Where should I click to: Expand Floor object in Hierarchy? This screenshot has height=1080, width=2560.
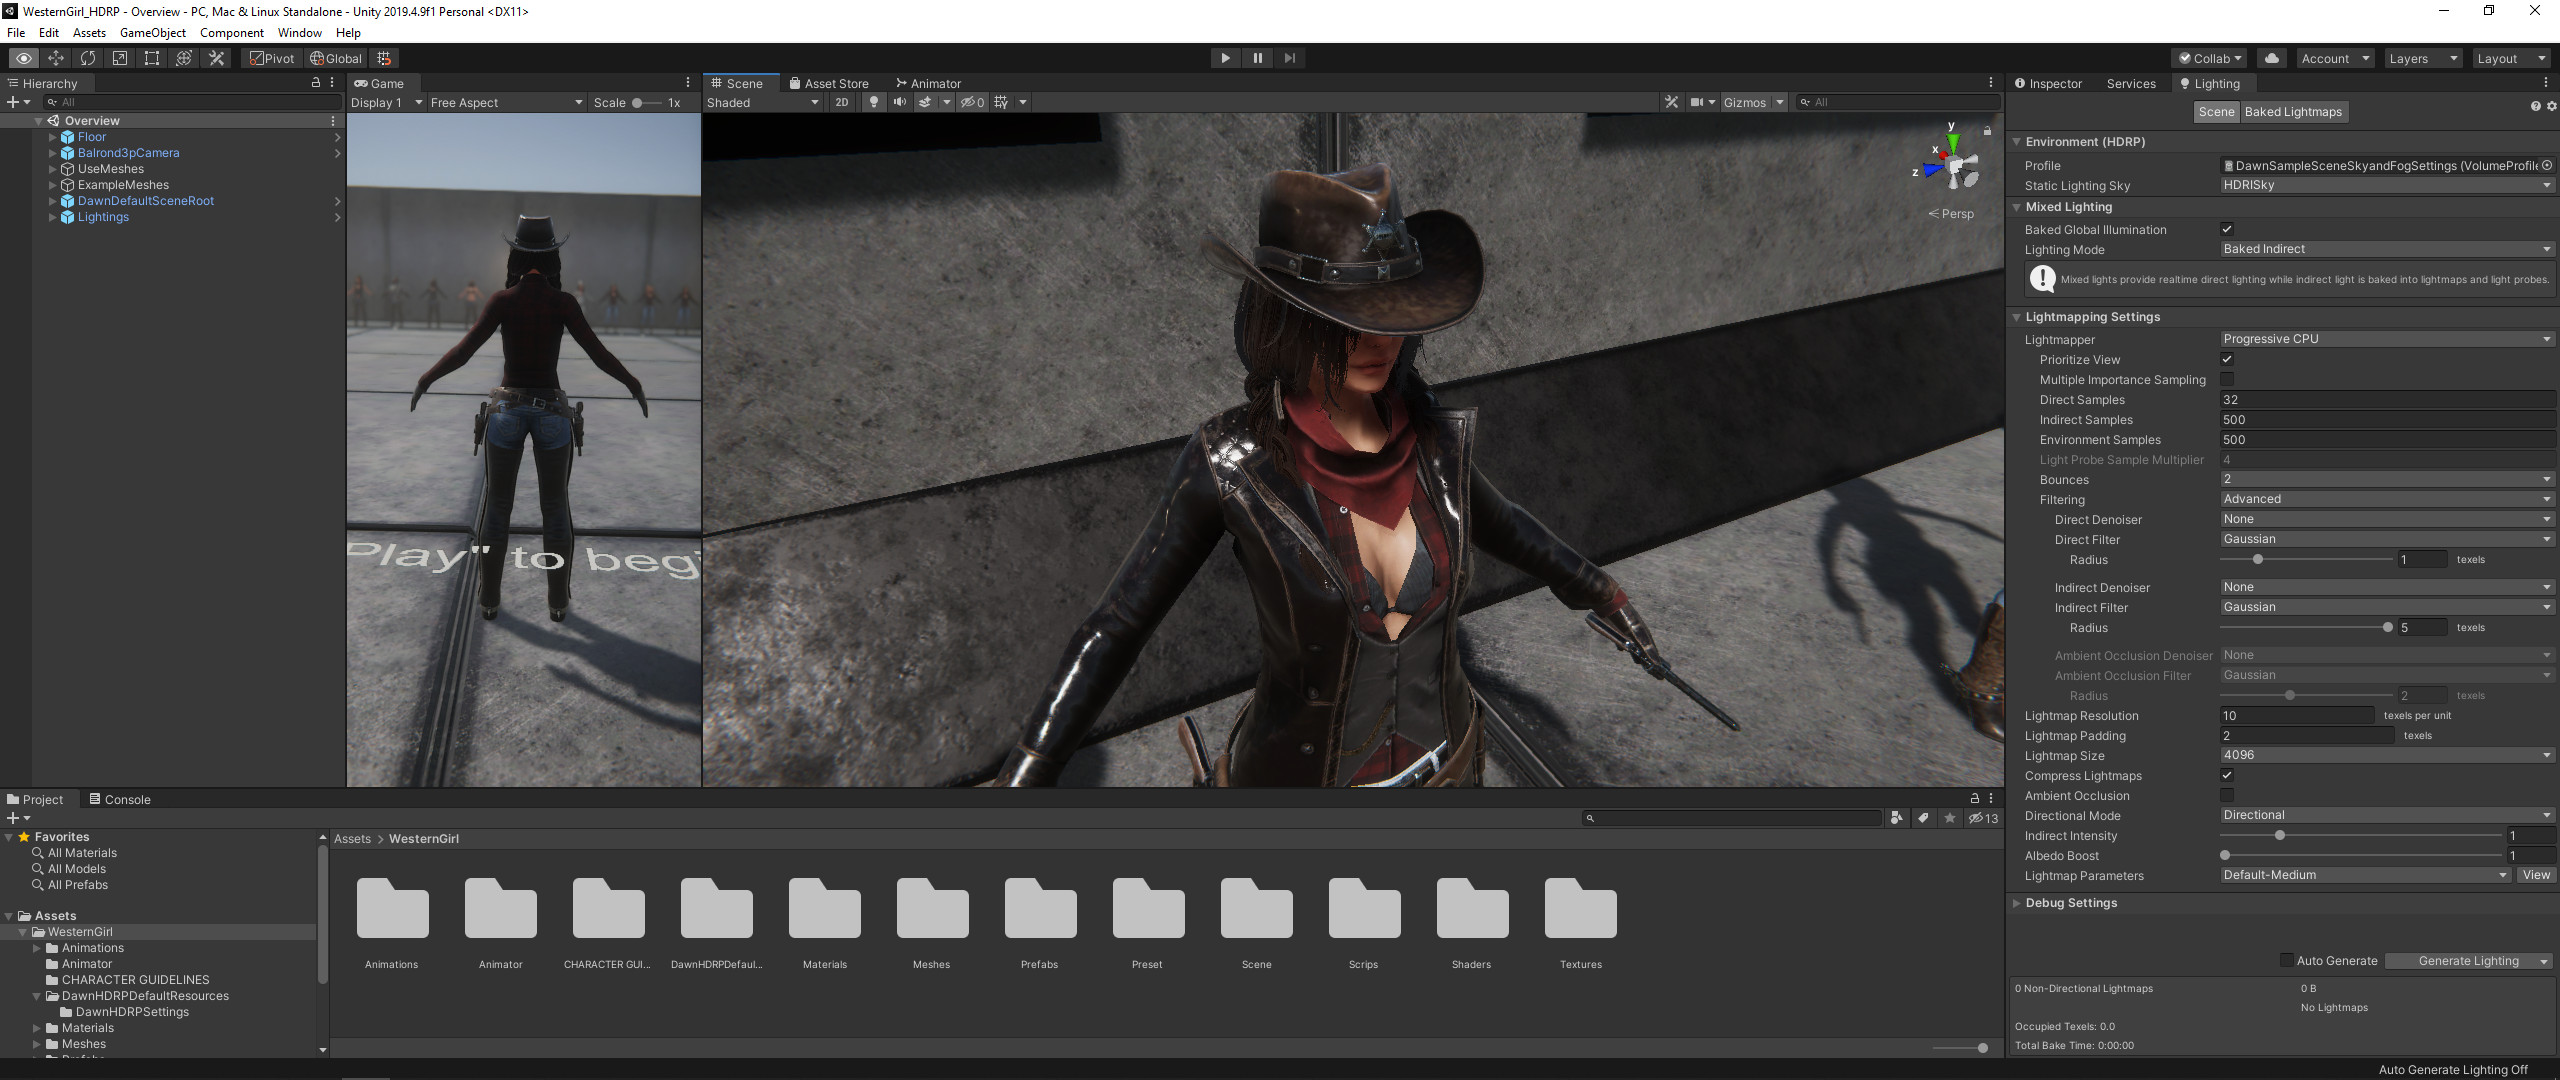pyautogui.click(x=53, y=137)
